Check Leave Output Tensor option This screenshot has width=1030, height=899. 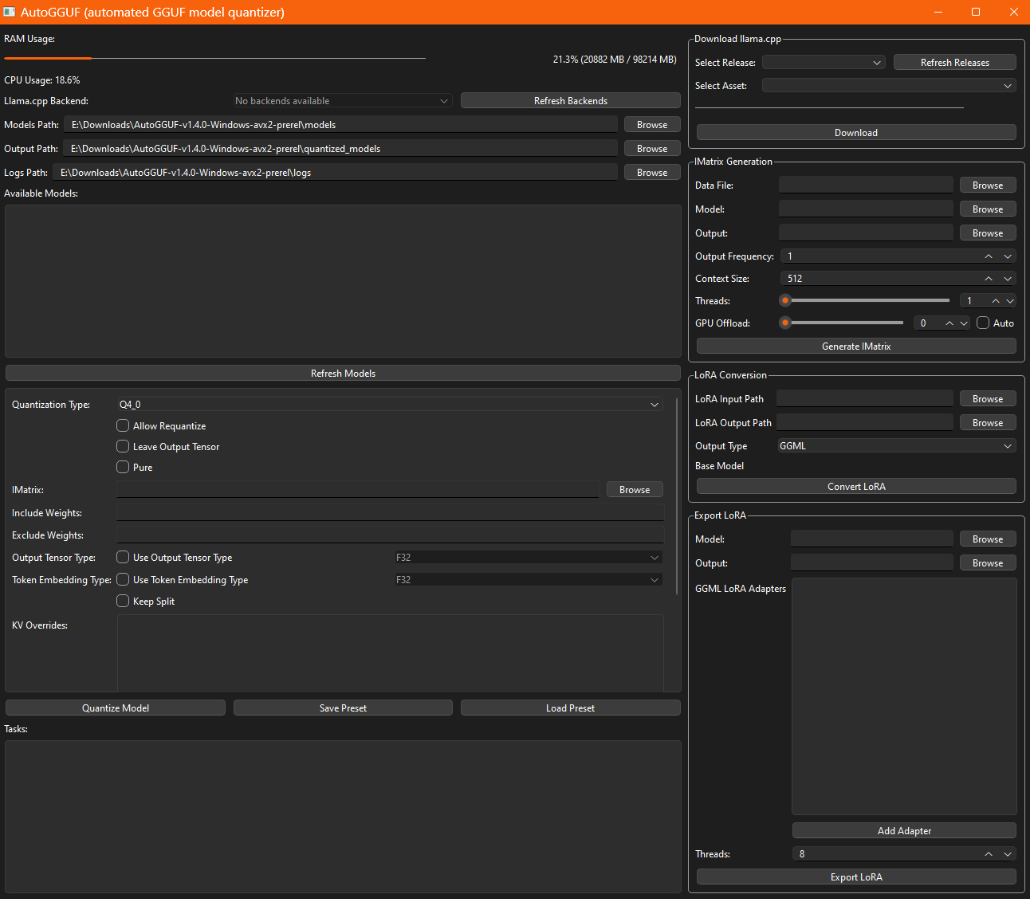pos(123,447)
